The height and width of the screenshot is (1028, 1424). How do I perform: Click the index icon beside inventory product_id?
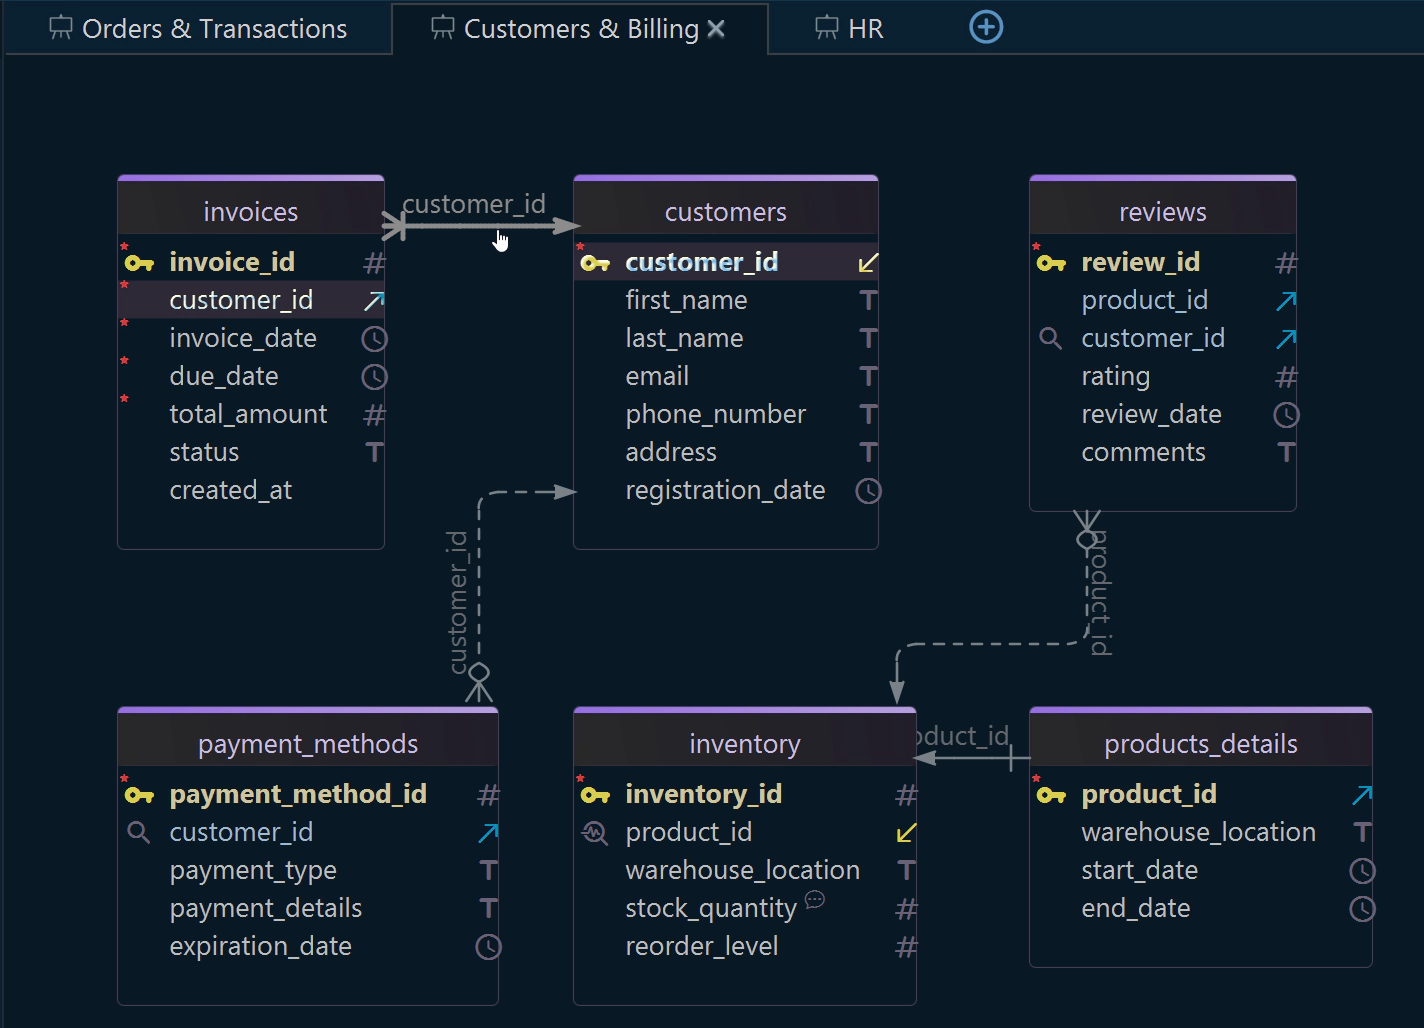pyautogui.click(x=594, y=833)
